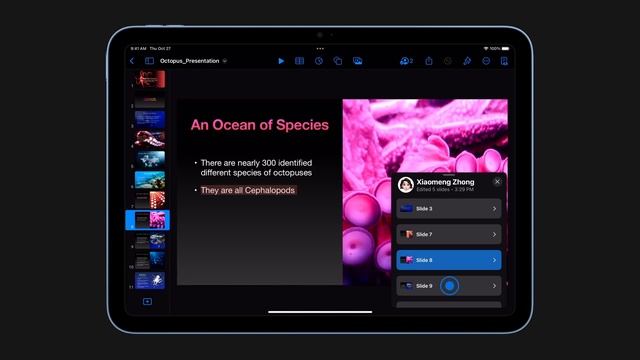Select slide 10 thumbnail in navigator
The height and width of the screenshot is (360, 640).
click(150, 260)
